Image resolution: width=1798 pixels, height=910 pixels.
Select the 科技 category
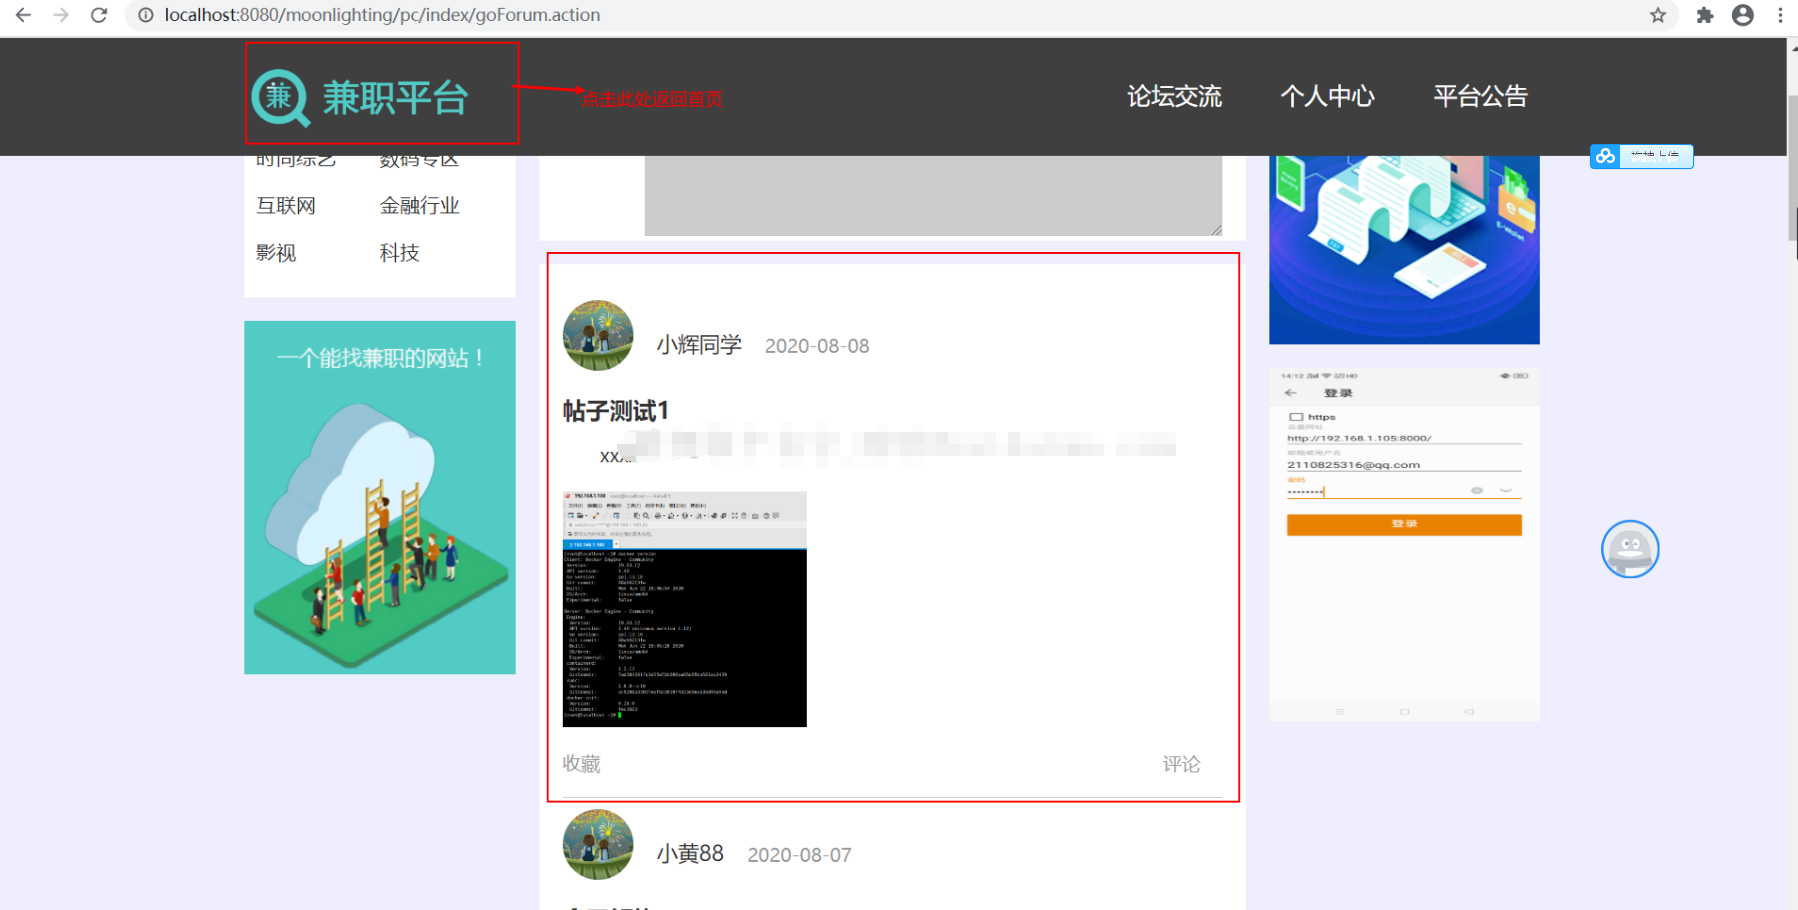pos(399,253)
